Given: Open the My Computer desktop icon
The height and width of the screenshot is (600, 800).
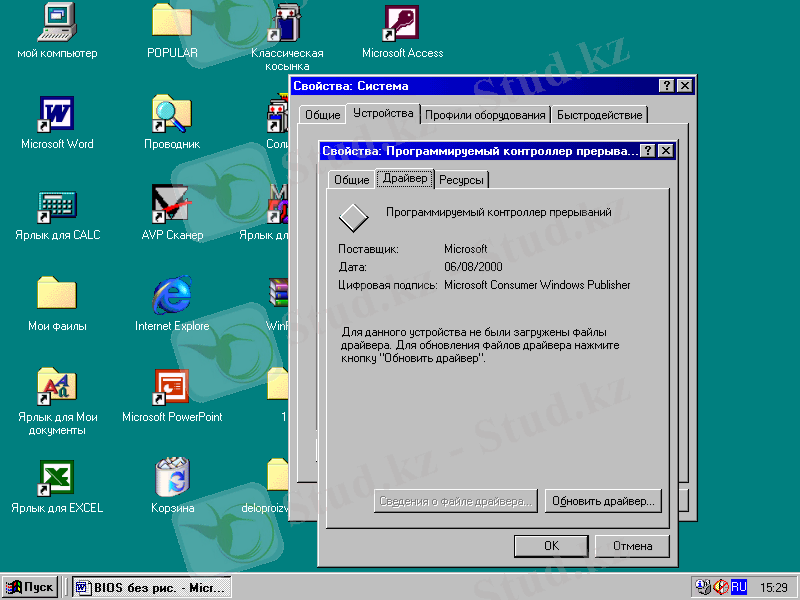Looking at the screenshot, I should pyautogui.click(x=57, y=23).
